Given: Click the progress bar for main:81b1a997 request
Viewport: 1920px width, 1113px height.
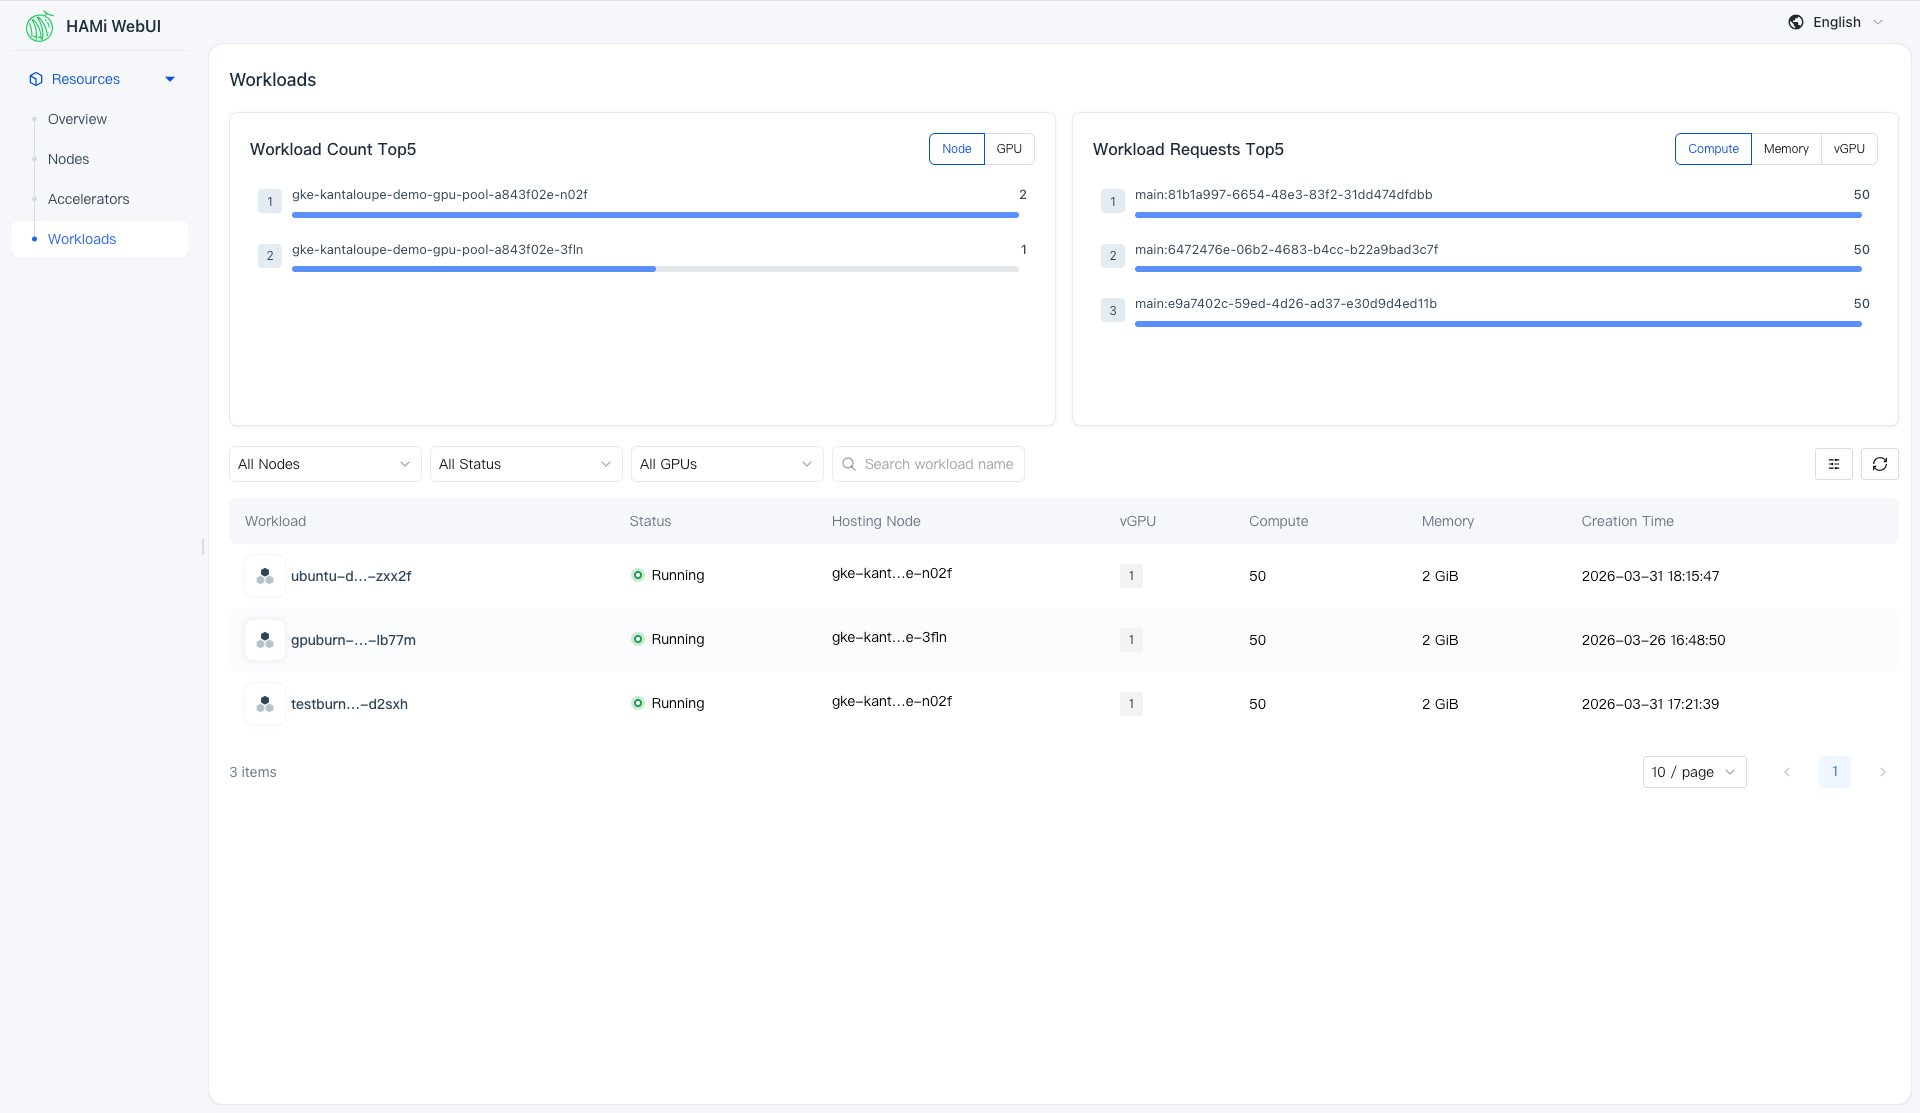Looking at the screenshot, I should [1497, 214].
